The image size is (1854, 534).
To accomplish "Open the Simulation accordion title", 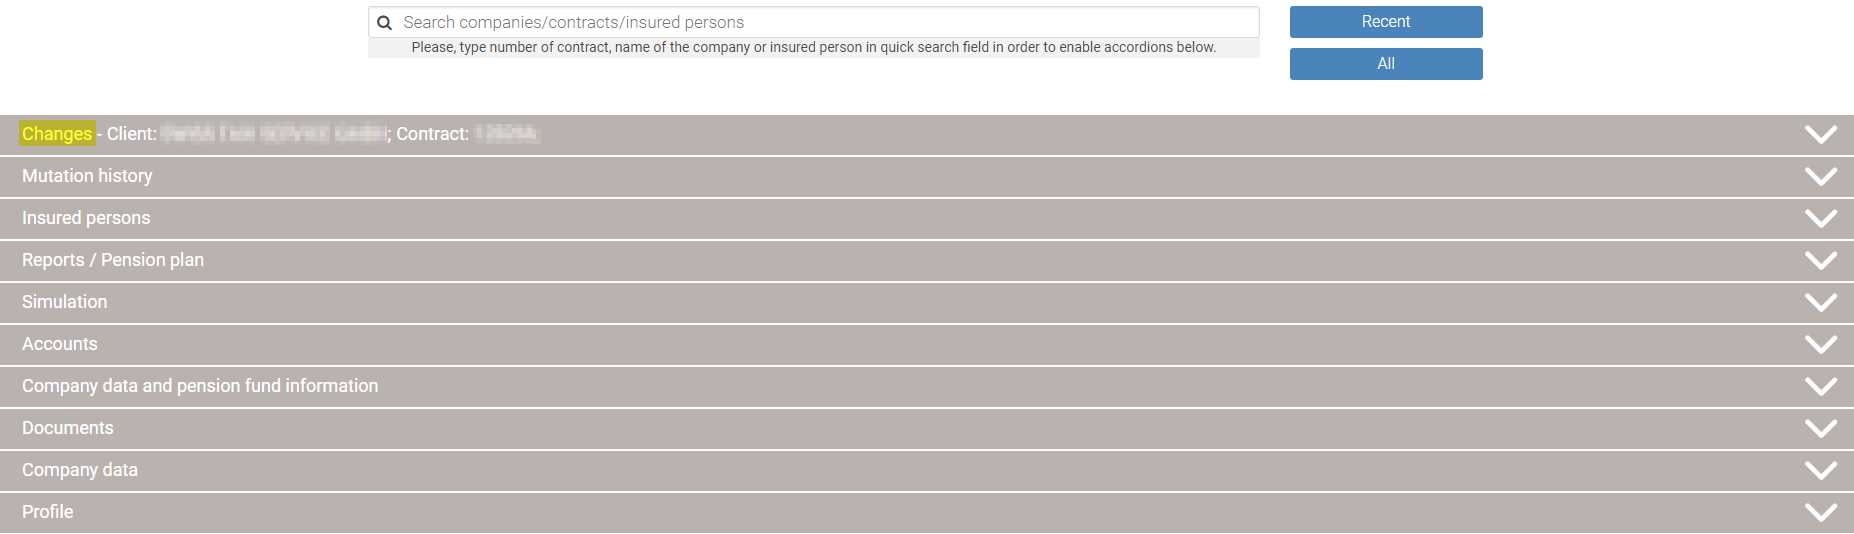I will tap(64, 302).
